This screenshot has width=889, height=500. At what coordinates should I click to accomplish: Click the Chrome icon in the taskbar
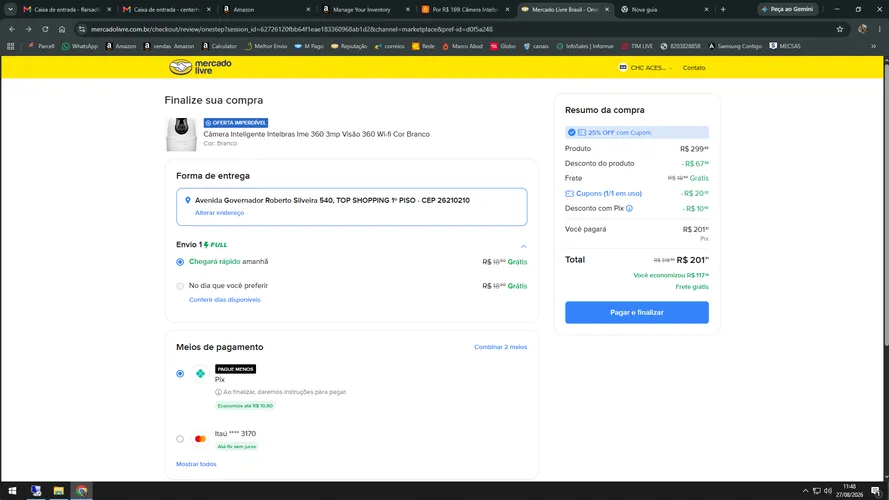click(x=82, y=491)
